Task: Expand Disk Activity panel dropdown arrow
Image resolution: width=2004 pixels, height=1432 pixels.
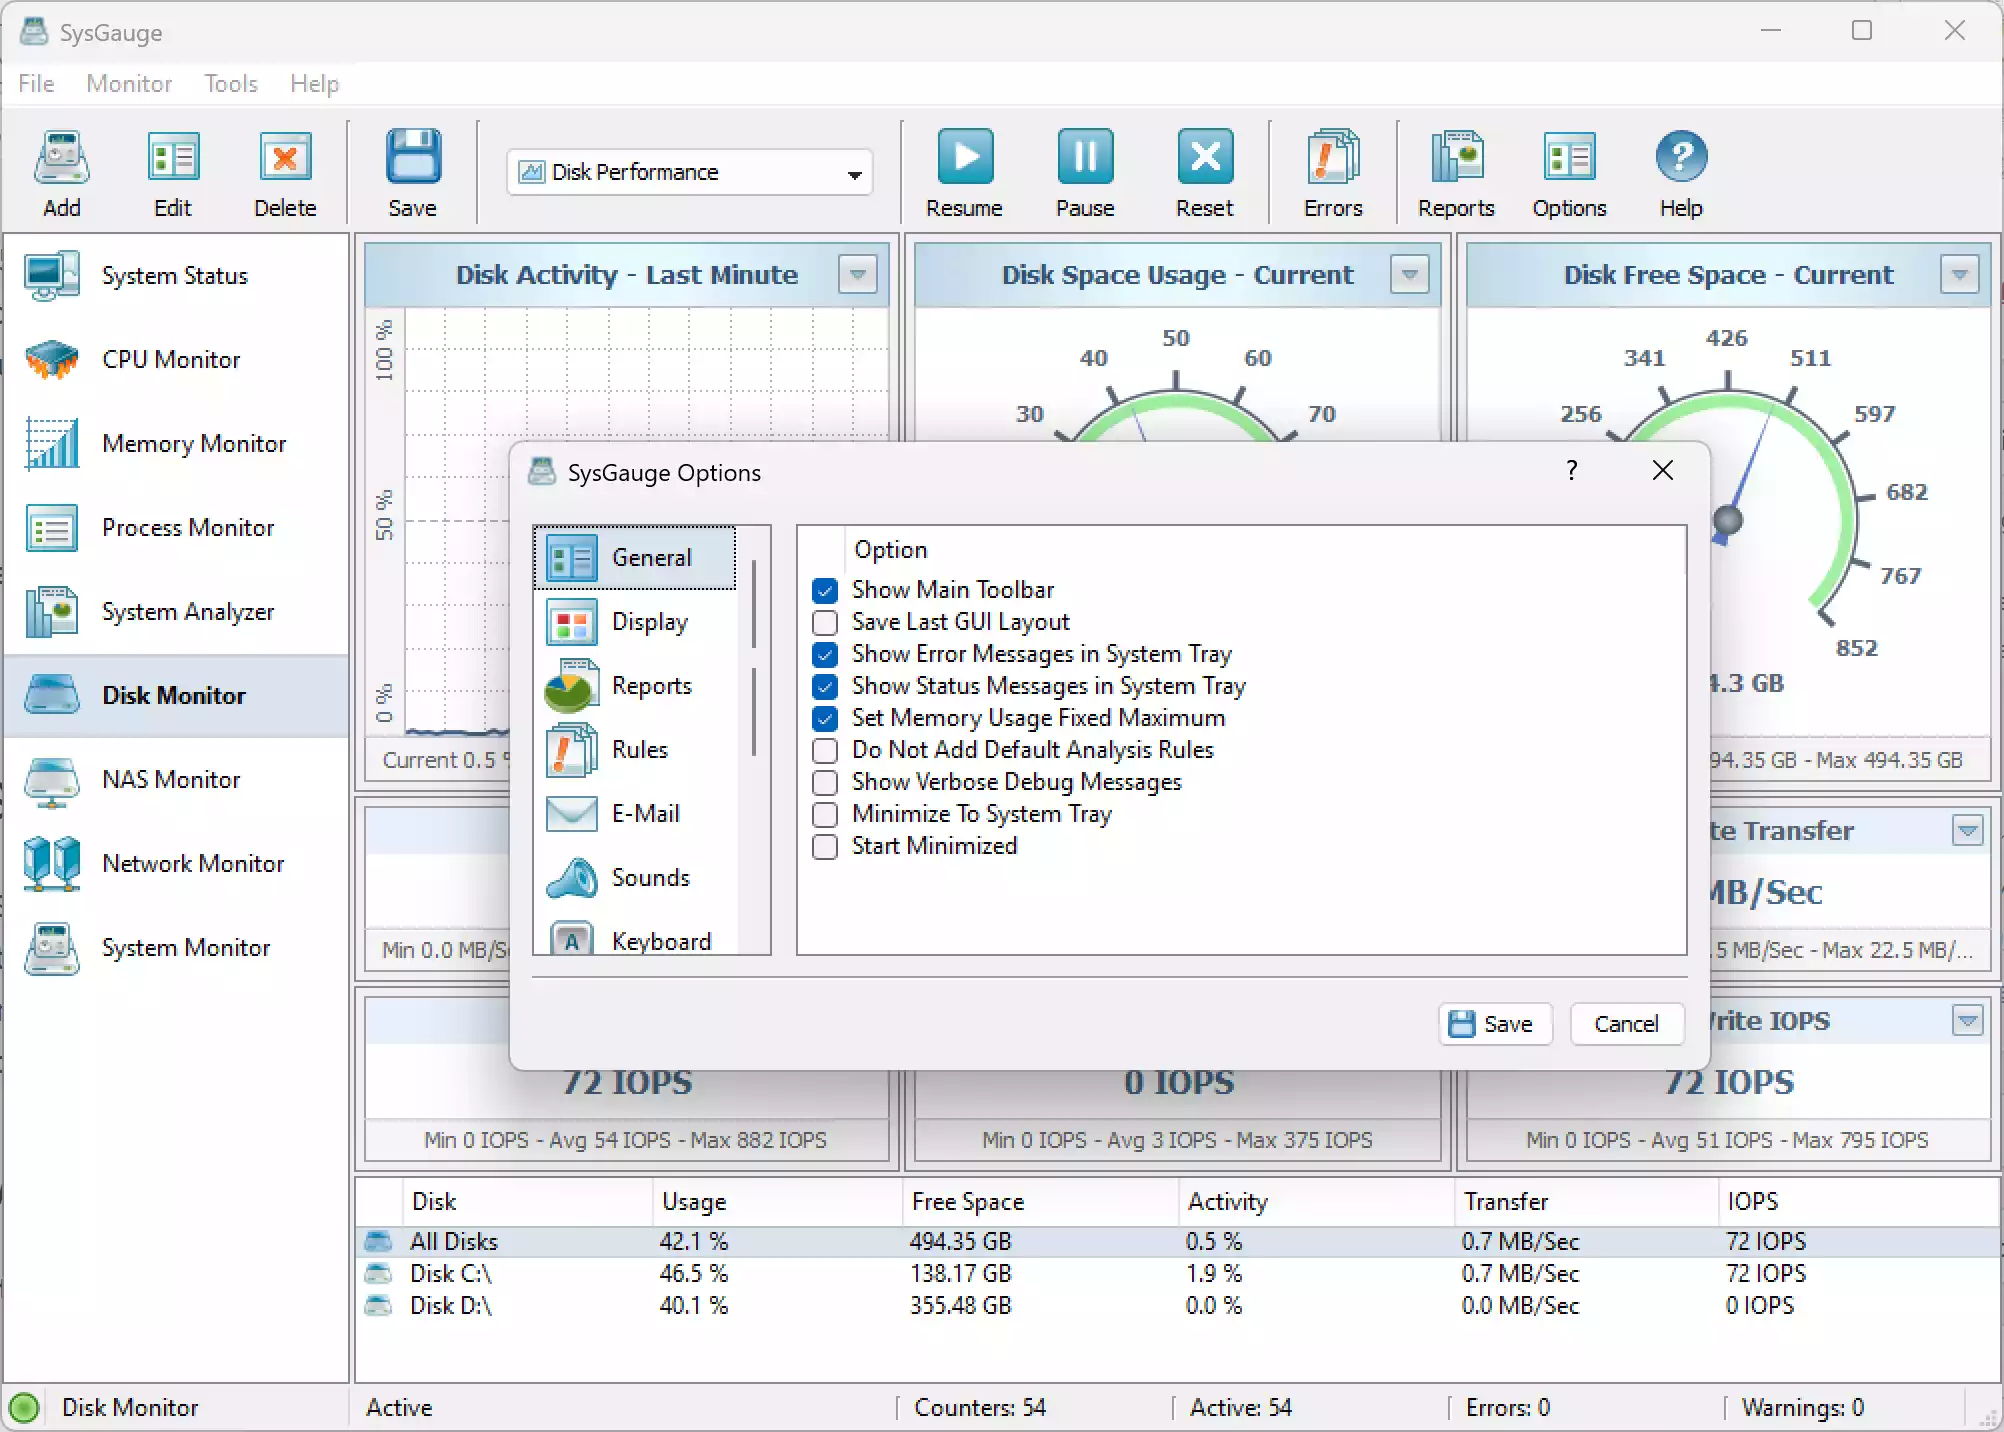Action: [x=858, y=274]
